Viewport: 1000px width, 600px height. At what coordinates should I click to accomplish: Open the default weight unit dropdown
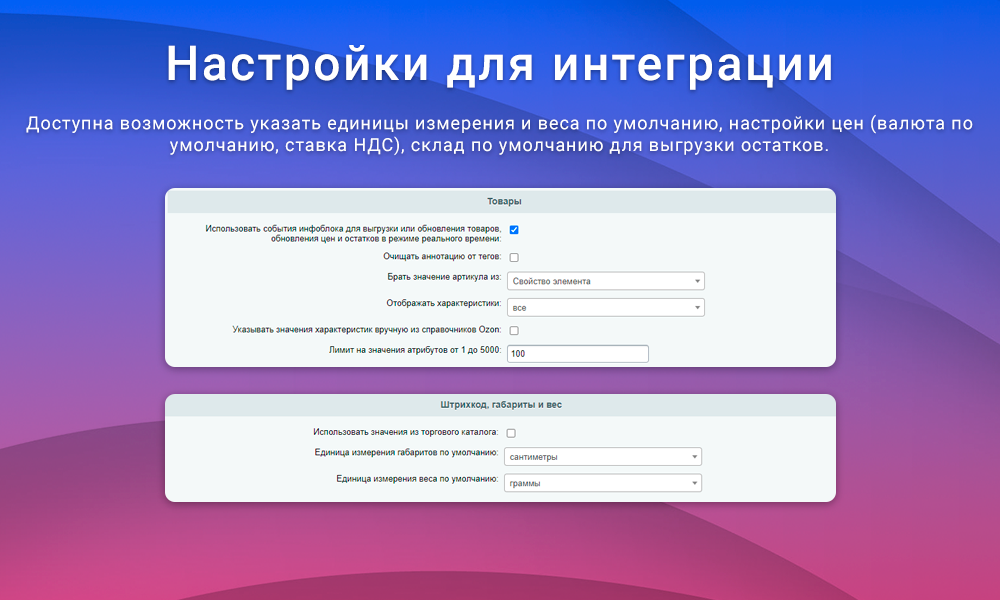click(602, 482)
